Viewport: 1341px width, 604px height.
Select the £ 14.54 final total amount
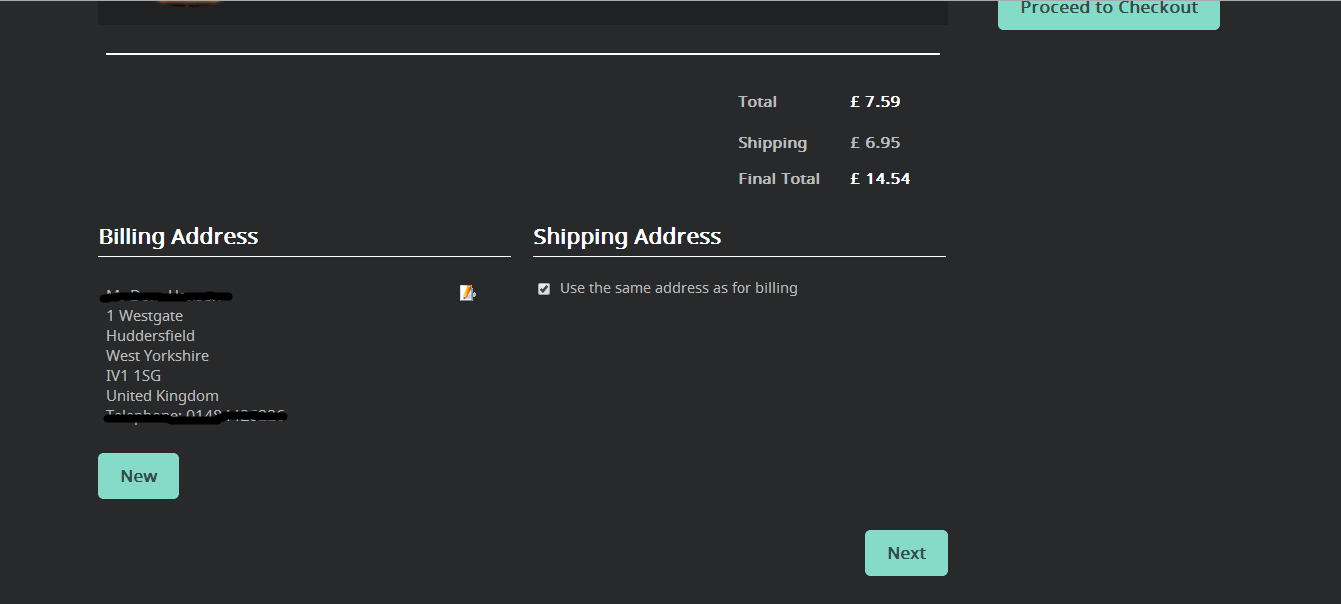click(880, 179)
